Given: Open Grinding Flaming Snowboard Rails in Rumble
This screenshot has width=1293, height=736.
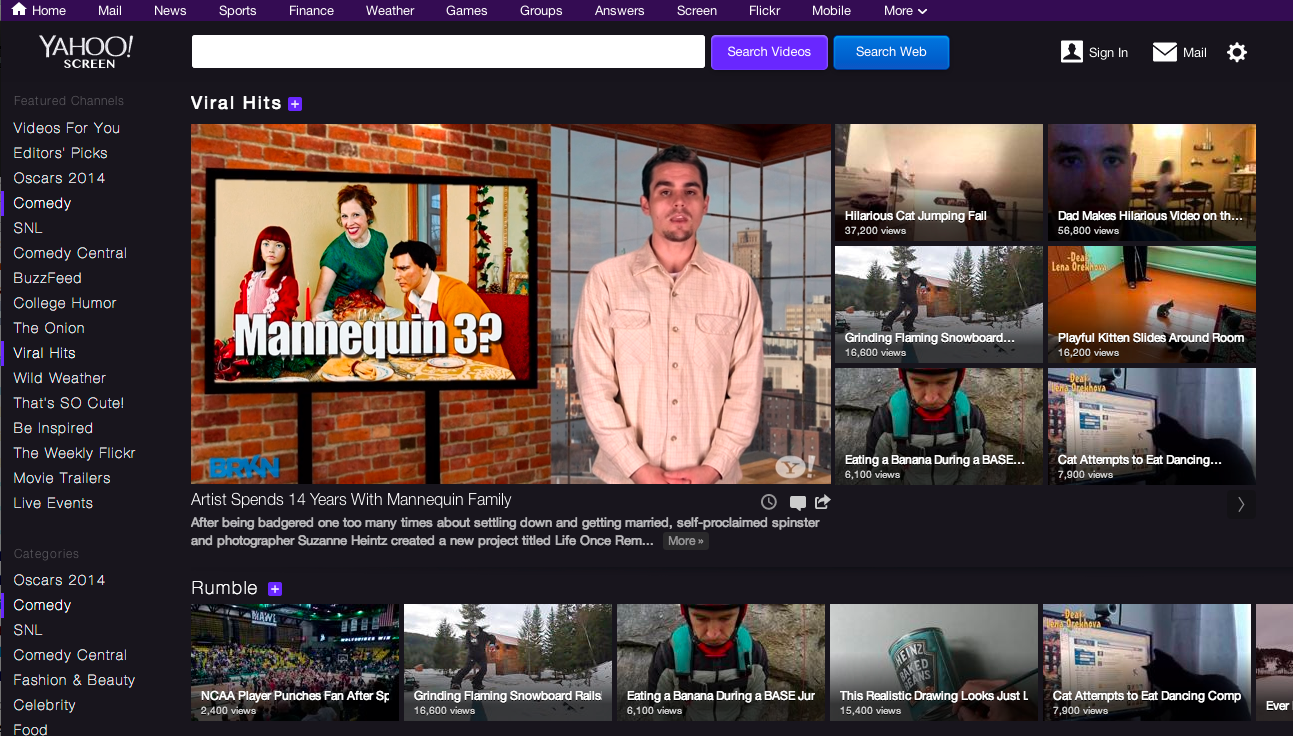Looking at the screenshot, I should (508, 662).
